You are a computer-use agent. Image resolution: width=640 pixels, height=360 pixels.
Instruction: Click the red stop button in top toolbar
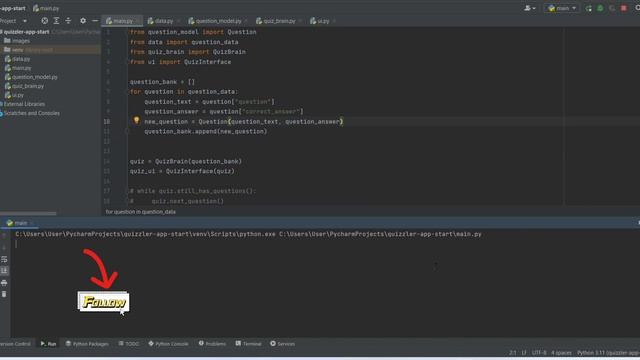click(x=624, y=8)
